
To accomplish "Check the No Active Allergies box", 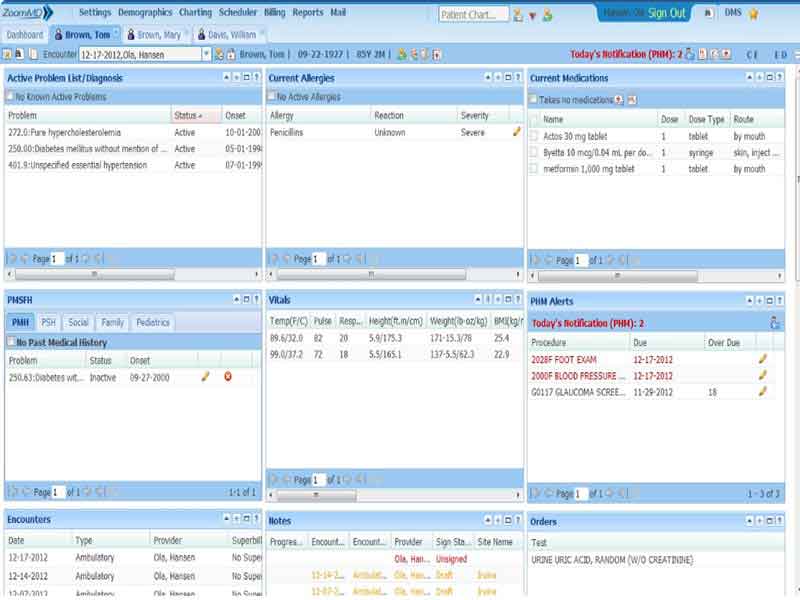I will 271,96.
